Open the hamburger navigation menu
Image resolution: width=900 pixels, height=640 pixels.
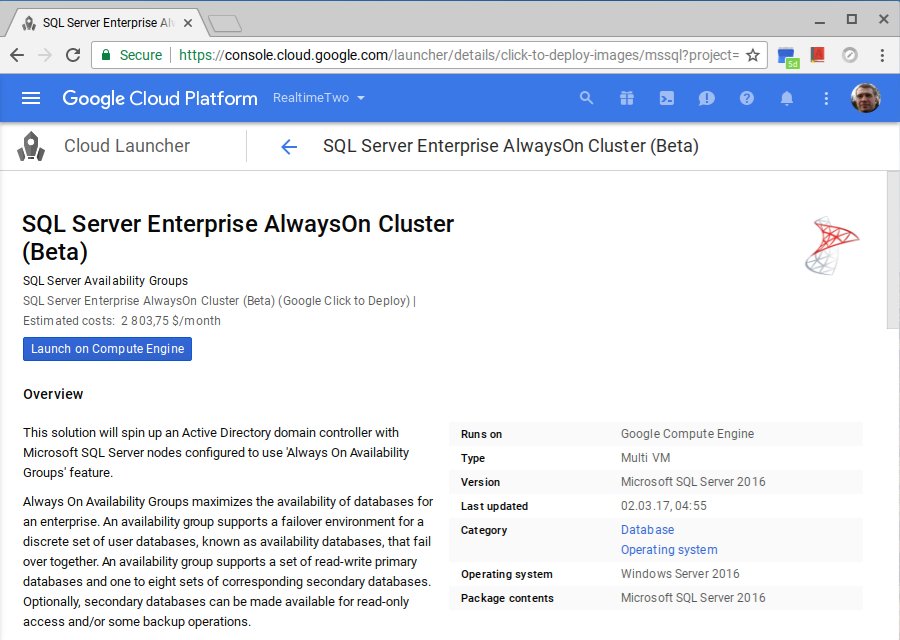pos(31,98)
